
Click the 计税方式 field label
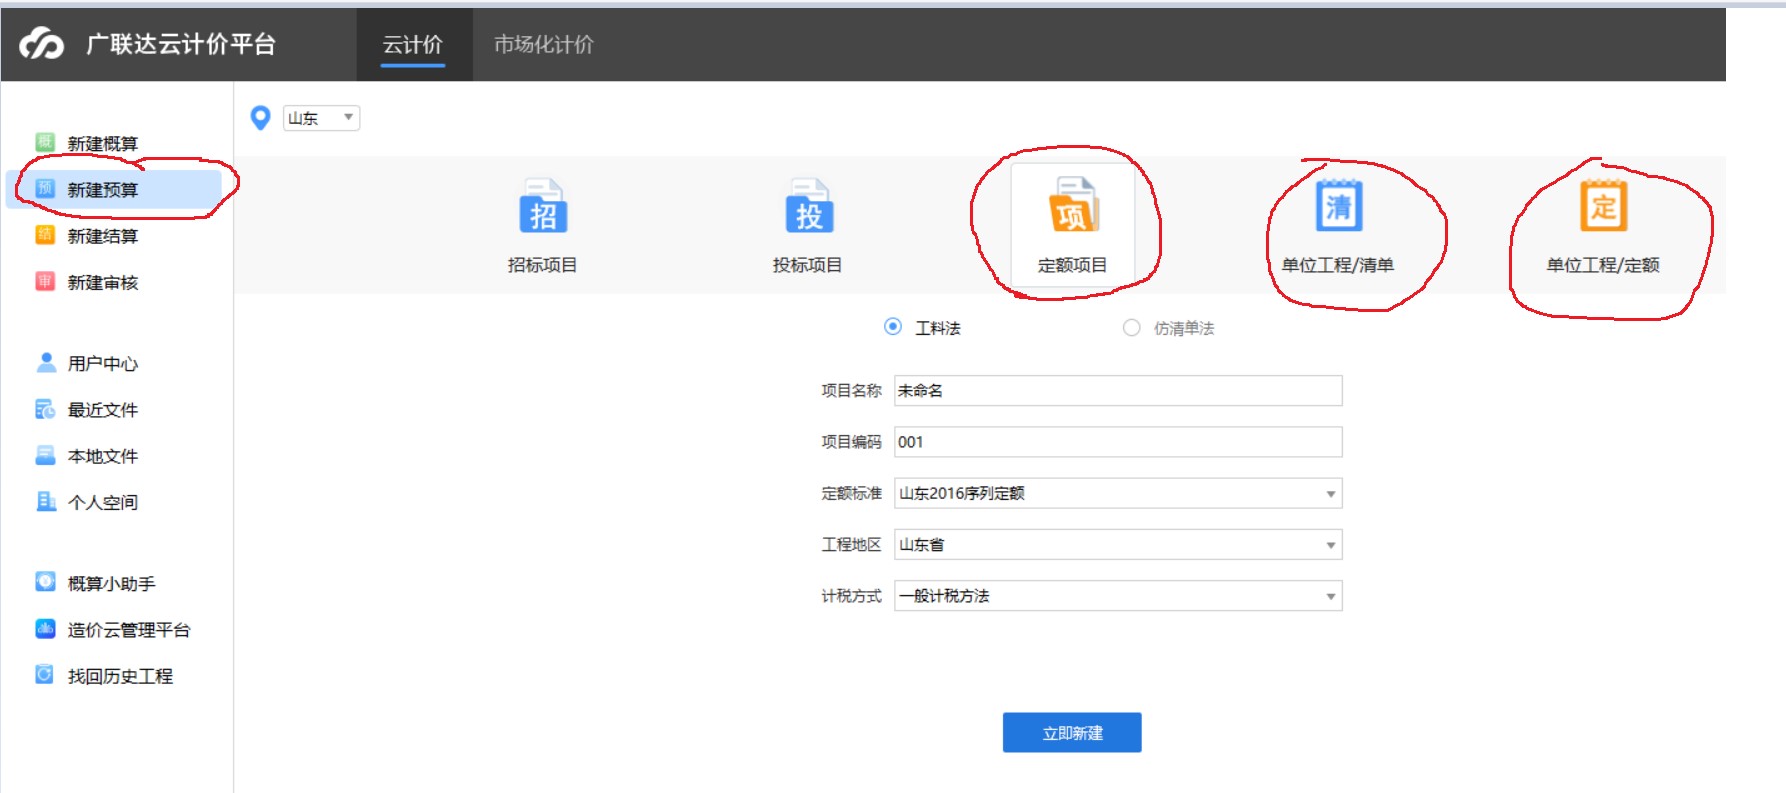point(852,596)
